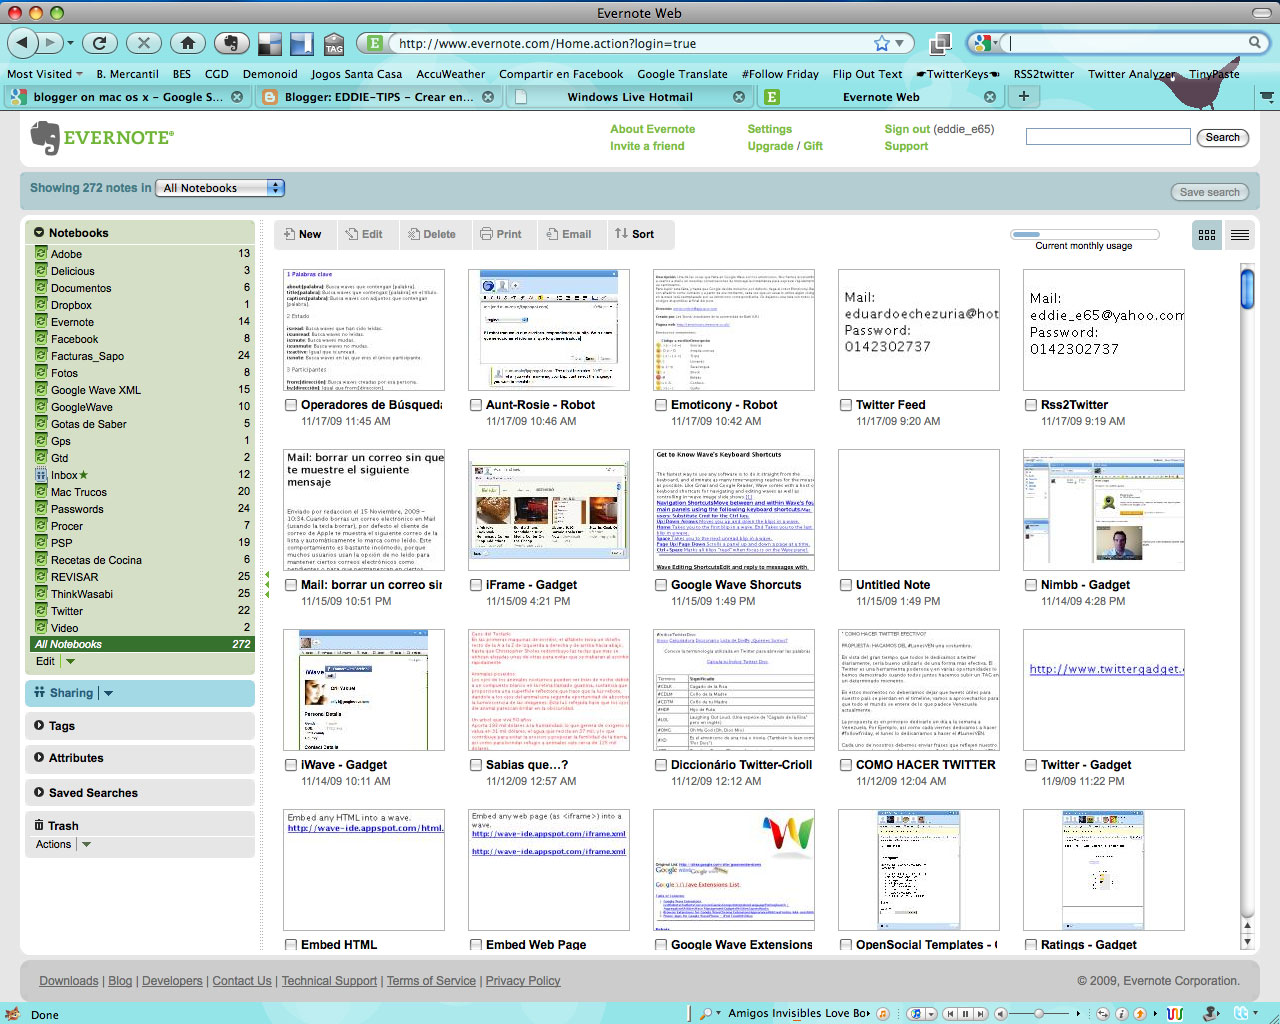Open the Most Visited bookmarks menu
Viewport: 1280px width, 1024px height.
pos(43,74)
